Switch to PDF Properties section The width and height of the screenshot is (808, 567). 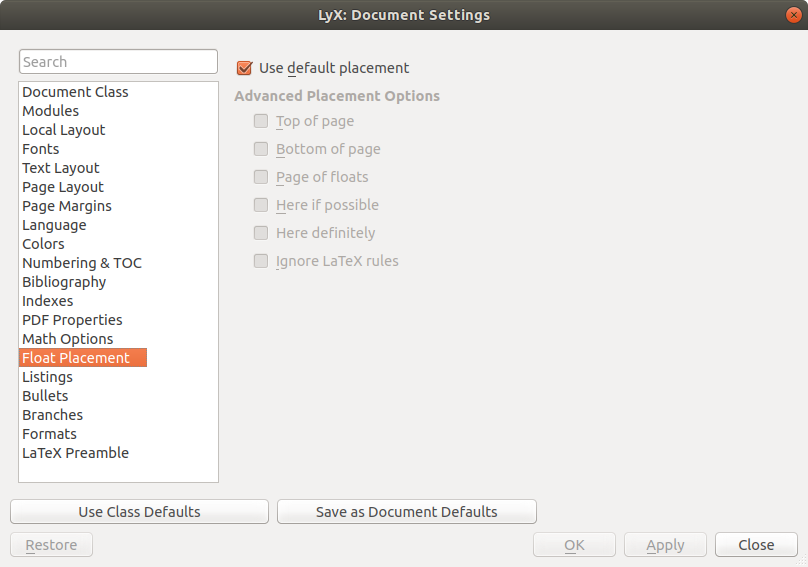tap(72, 320)
